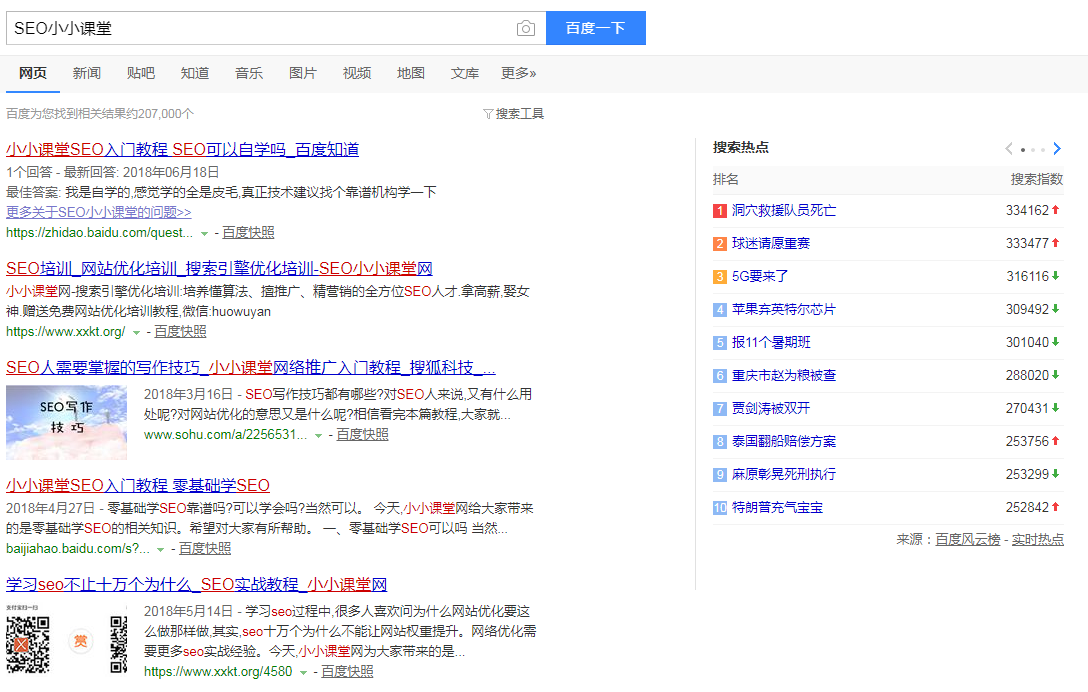Open the 音乐 tab
The height and width of the screenshot is (692, 1088).
tap(249, 73)
